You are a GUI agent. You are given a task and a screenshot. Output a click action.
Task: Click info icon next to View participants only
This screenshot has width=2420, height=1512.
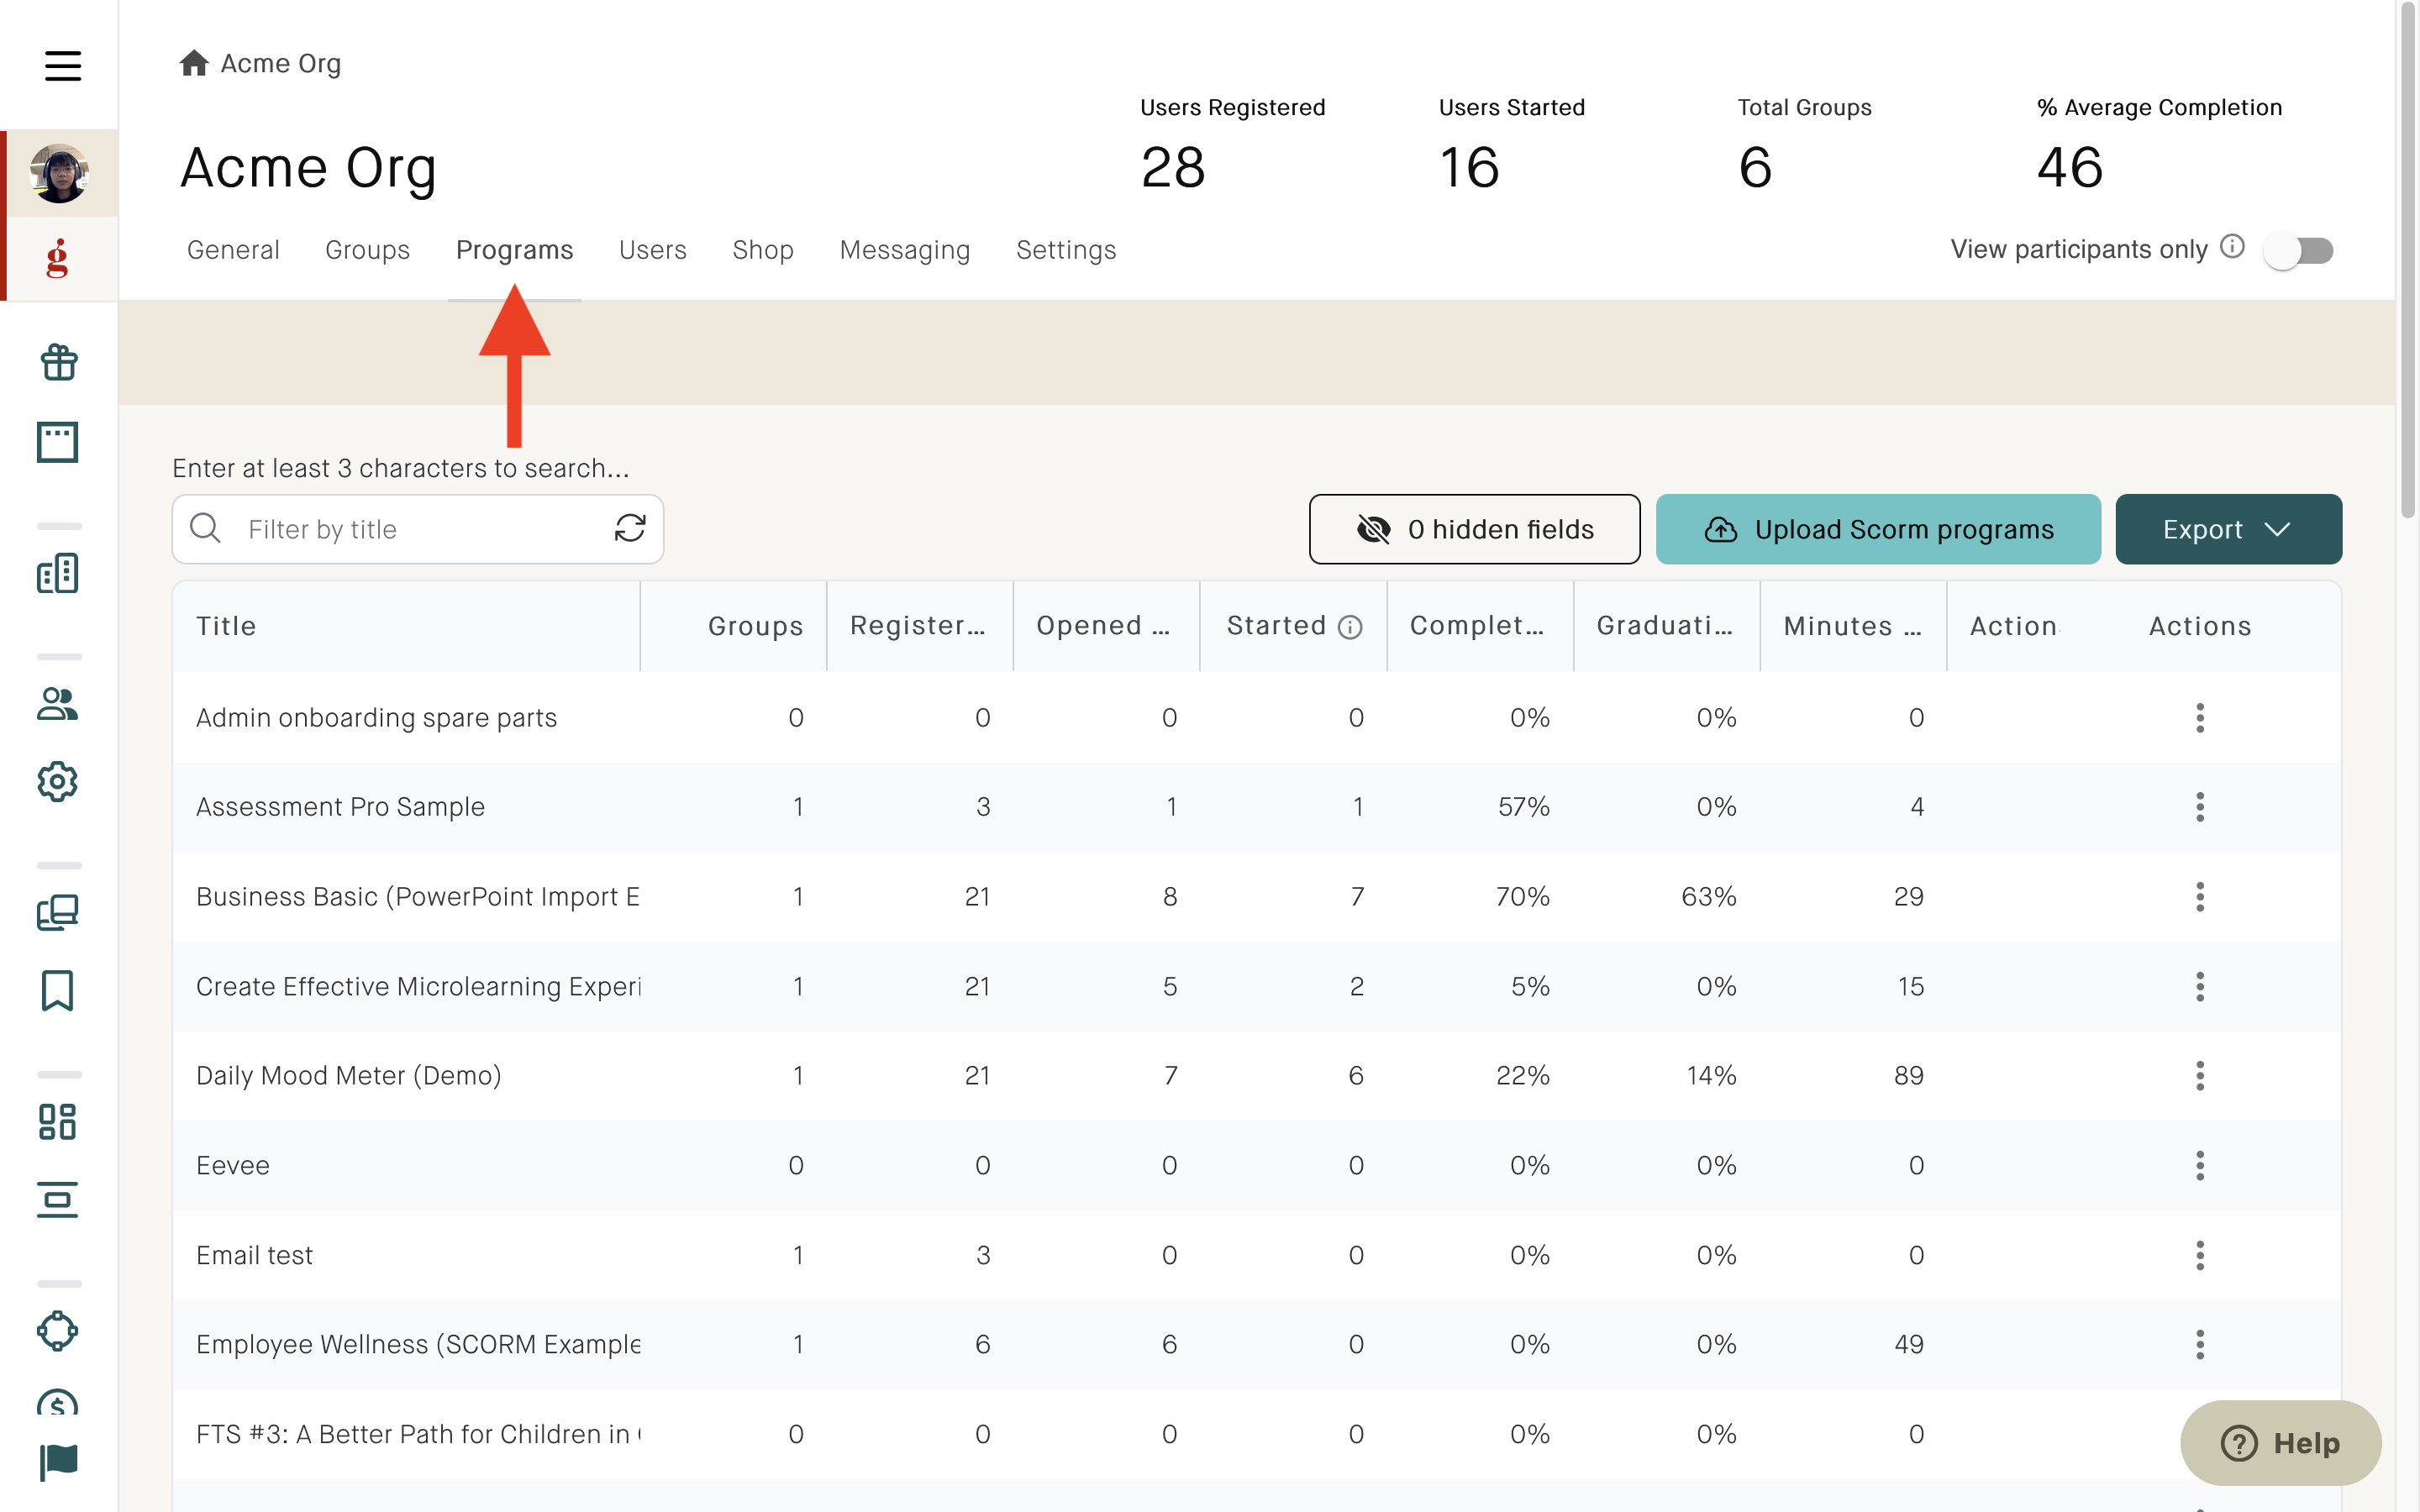(x=2232, y=247)
